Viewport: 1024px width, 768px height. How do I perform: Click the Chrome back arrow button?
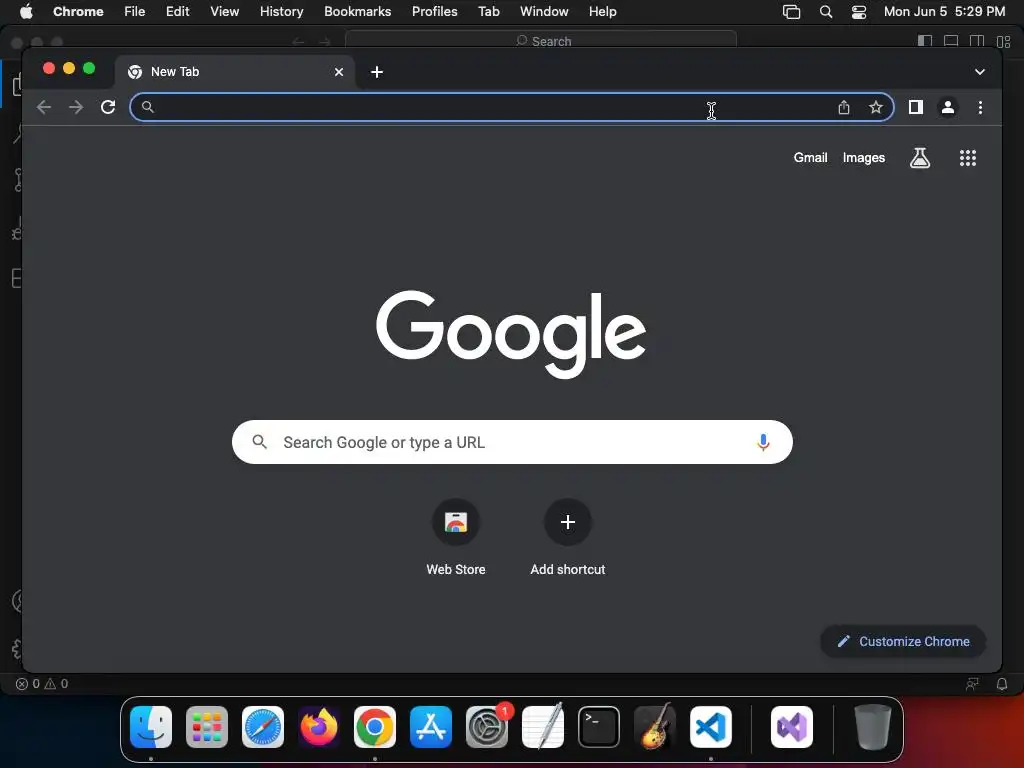[x=44, y=107]
